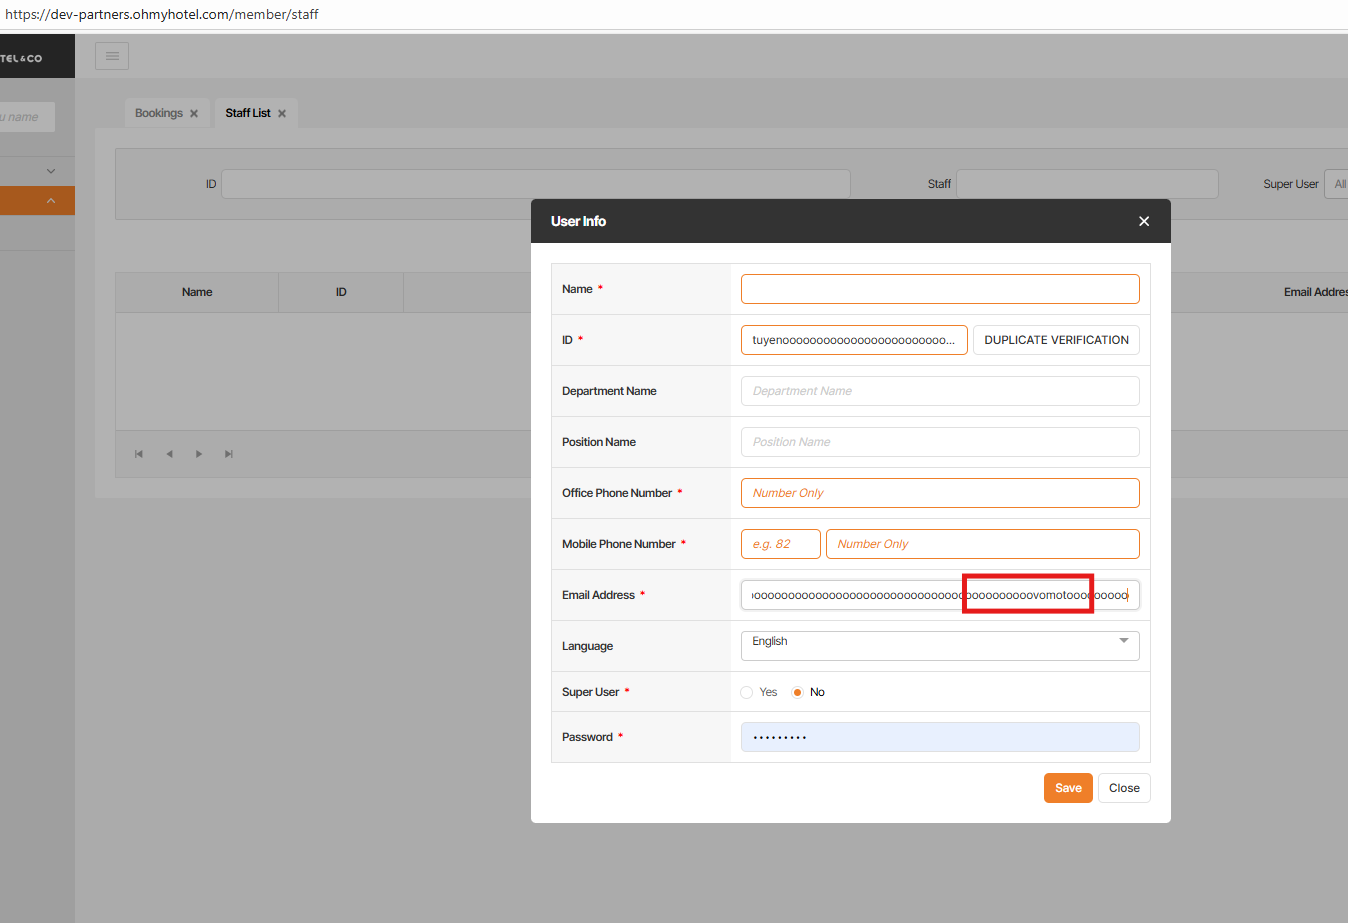Switch to the Bookings tab
This screenshot has width=1348, height=923.
pos(158,113)
